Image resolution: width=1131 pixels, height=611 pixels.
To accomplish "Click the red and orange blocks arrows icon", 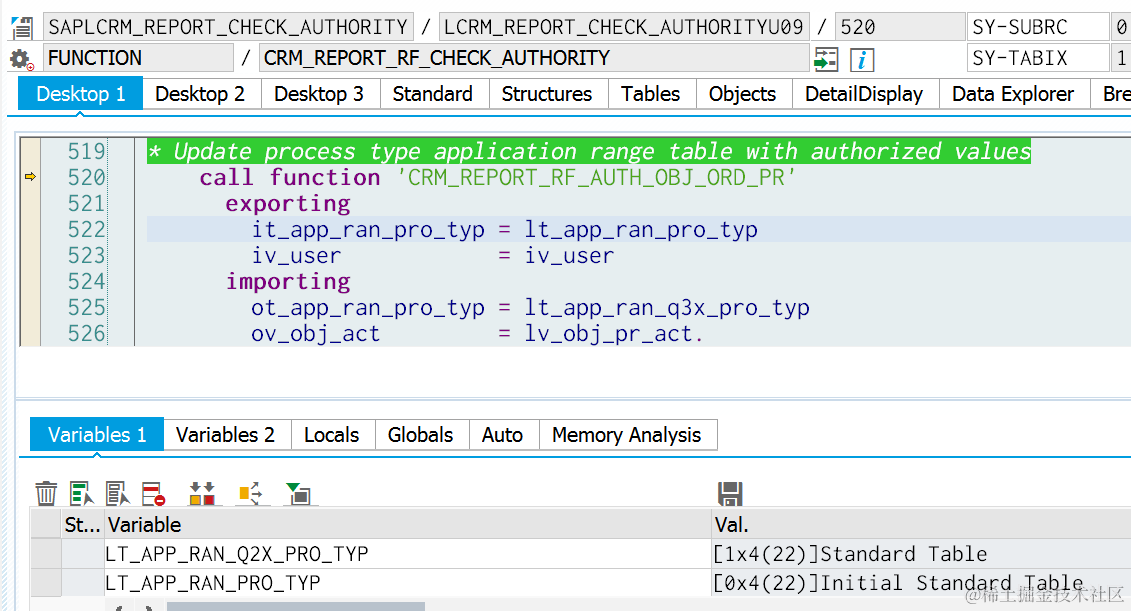I will pyautogui.click(x=202, y=493).
